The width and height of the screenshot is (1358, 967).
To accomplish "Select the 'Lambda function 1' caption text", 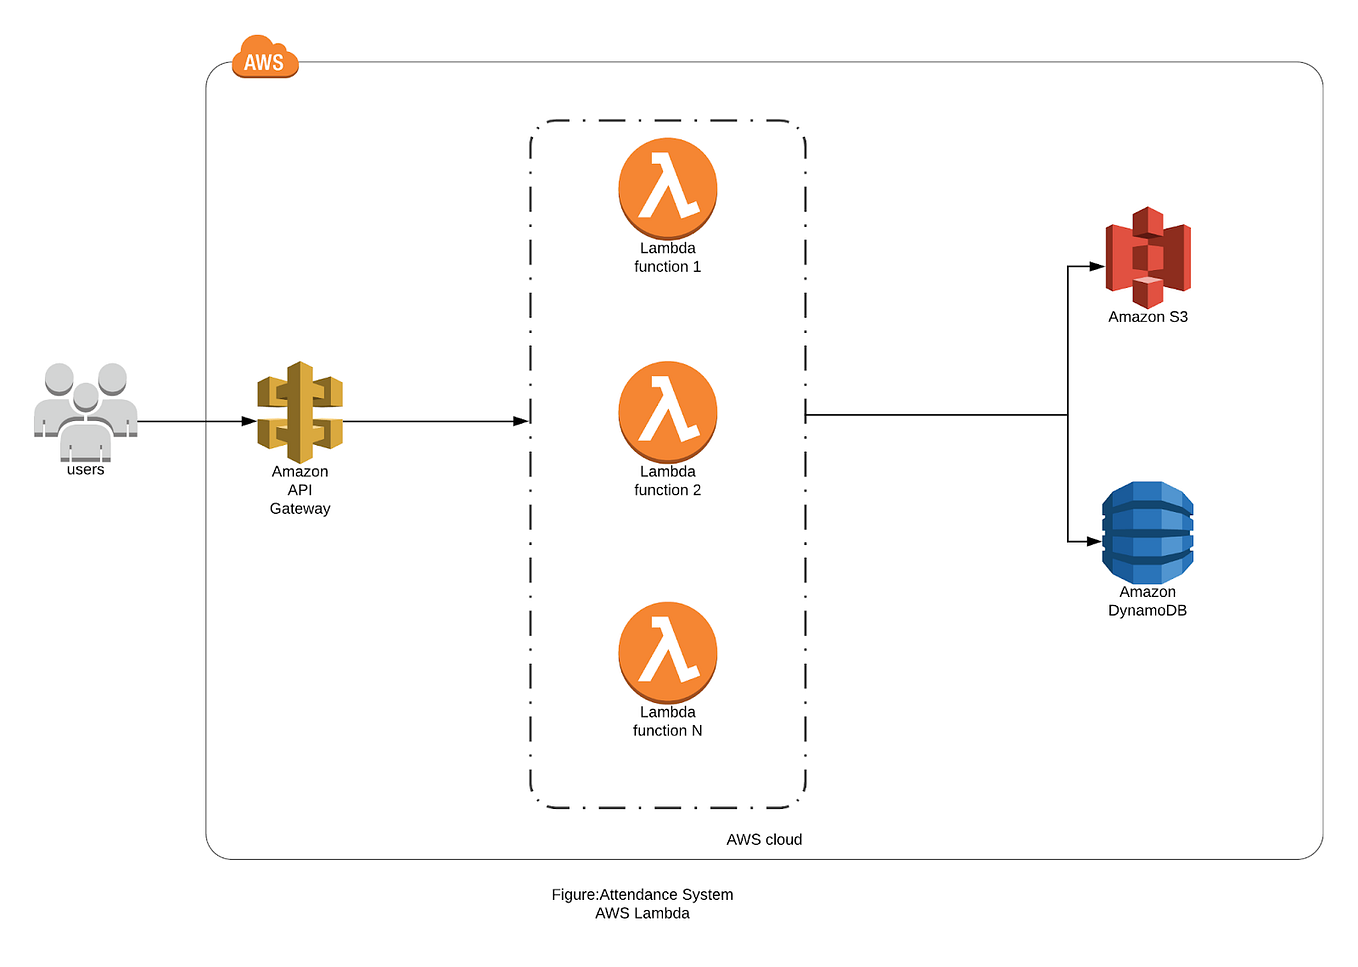I will point(667,257).
